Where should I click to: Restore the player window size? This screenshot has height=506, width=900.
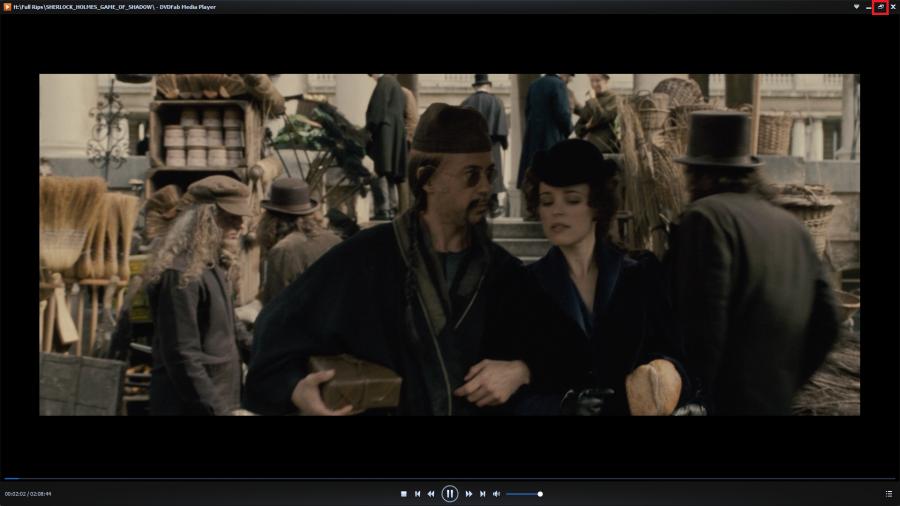880,7
